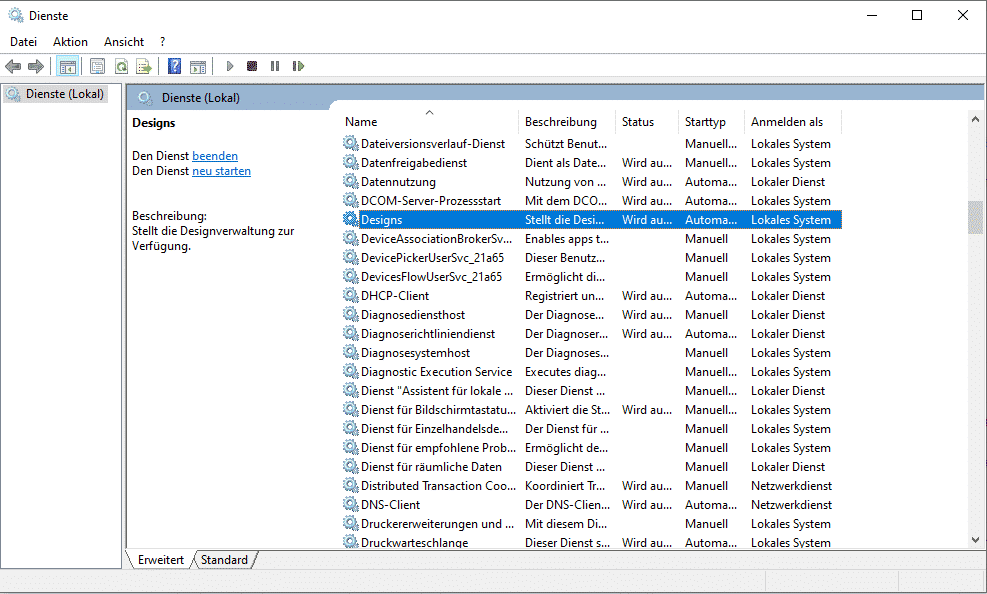Open the Aktion menu

click(70, 42)
